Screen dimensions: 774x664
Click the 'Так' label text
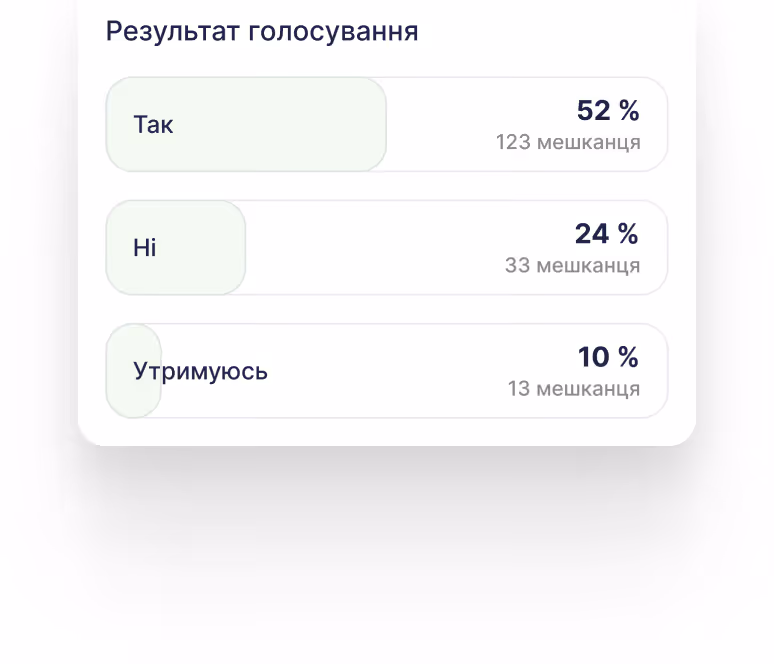click(154, 124)
